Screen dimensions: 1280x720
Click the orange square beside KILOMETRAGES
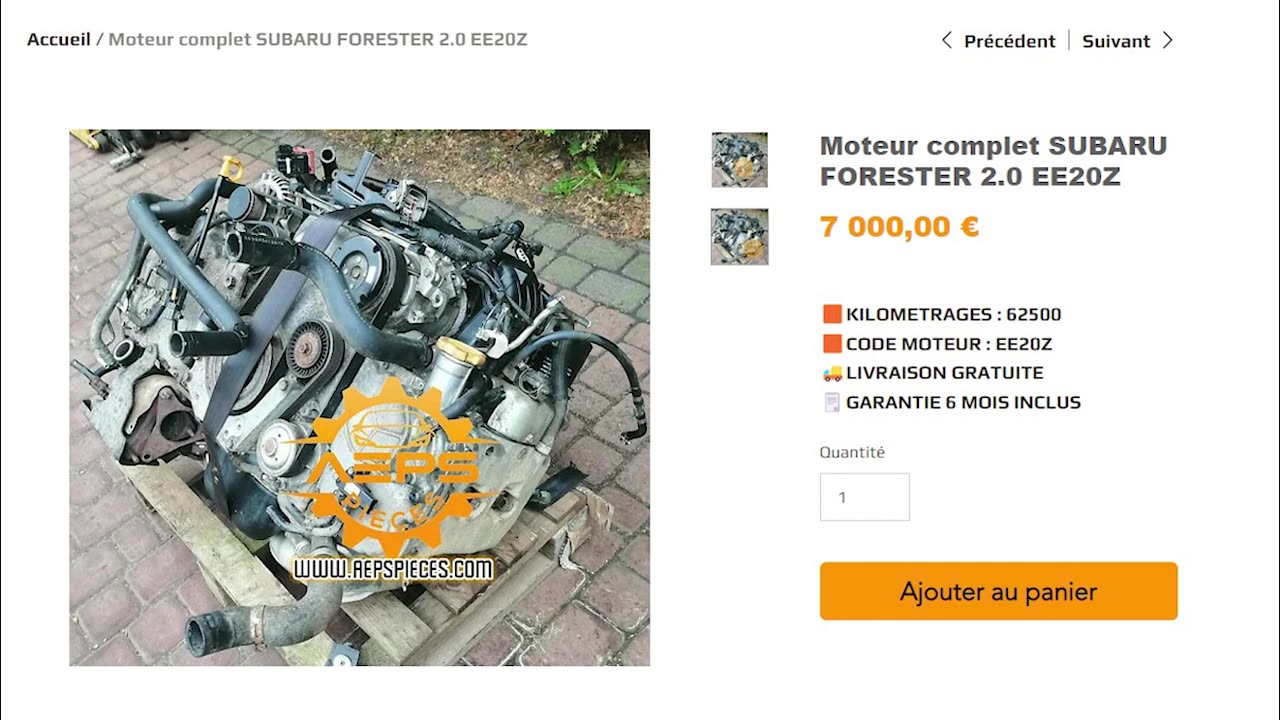[832, 314]
